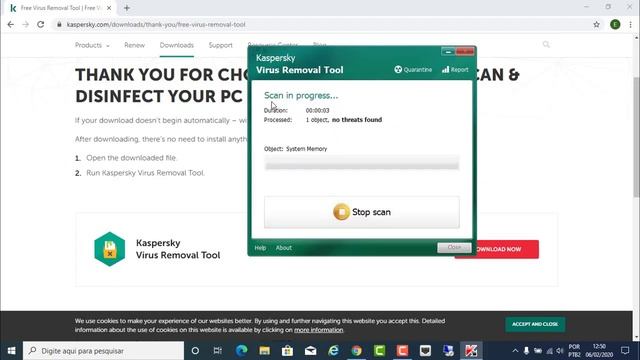Open Help in Virus Removal Tool
This screenshot has width=640, height=360.
260,248
